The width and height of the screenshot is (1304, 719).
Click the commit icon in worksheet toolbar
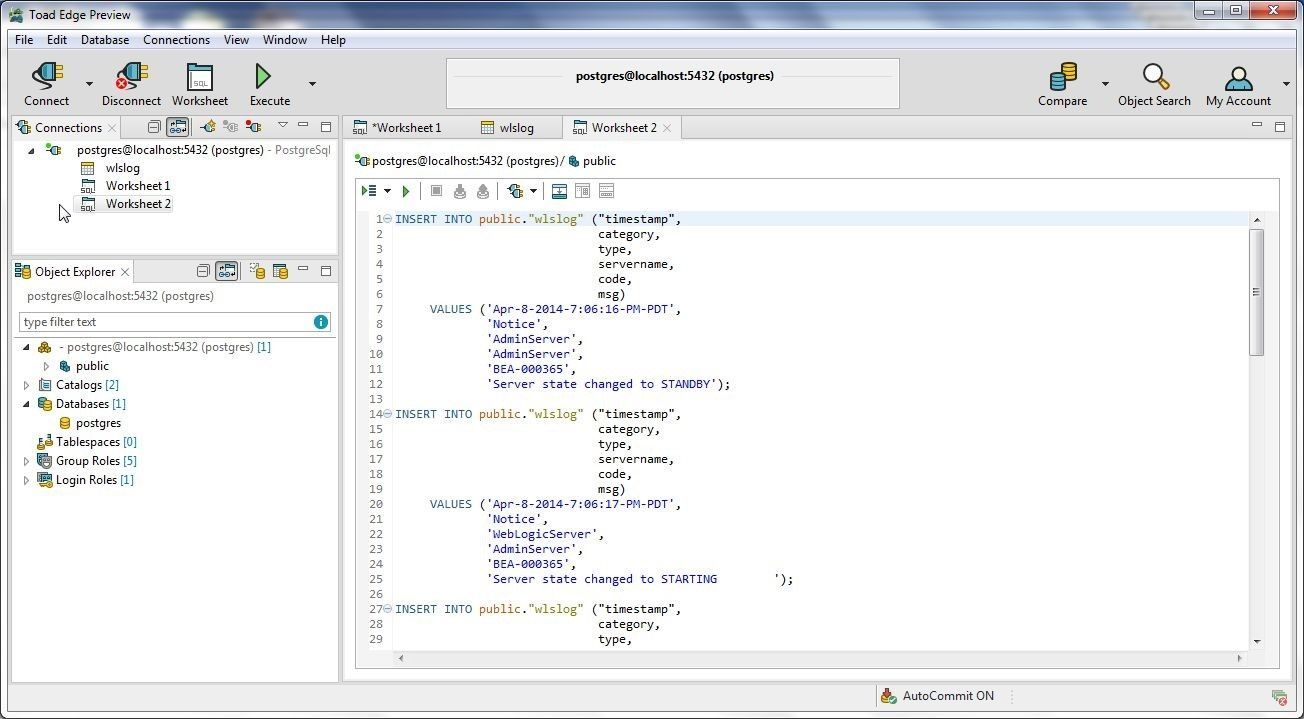coord(460,191)
